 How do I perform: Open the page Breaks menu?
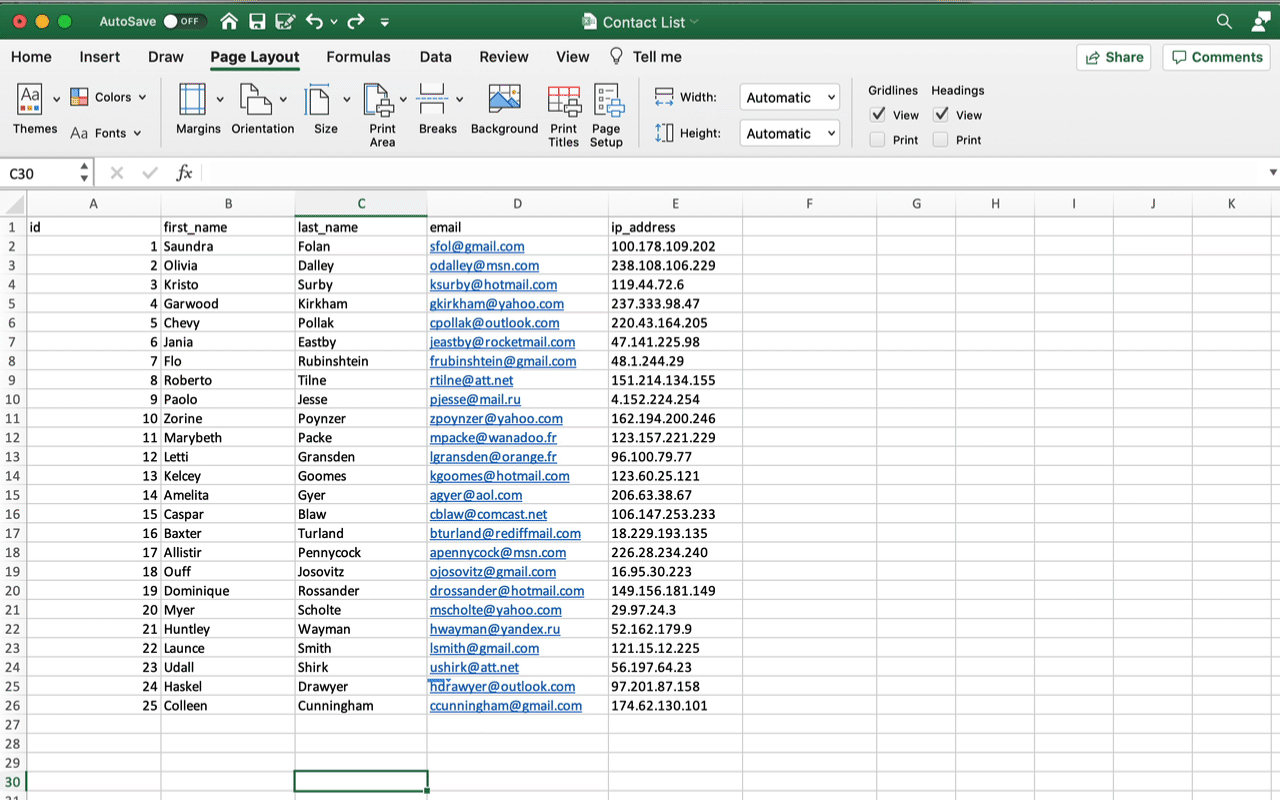pyautogui.click(x=438, y=109)
